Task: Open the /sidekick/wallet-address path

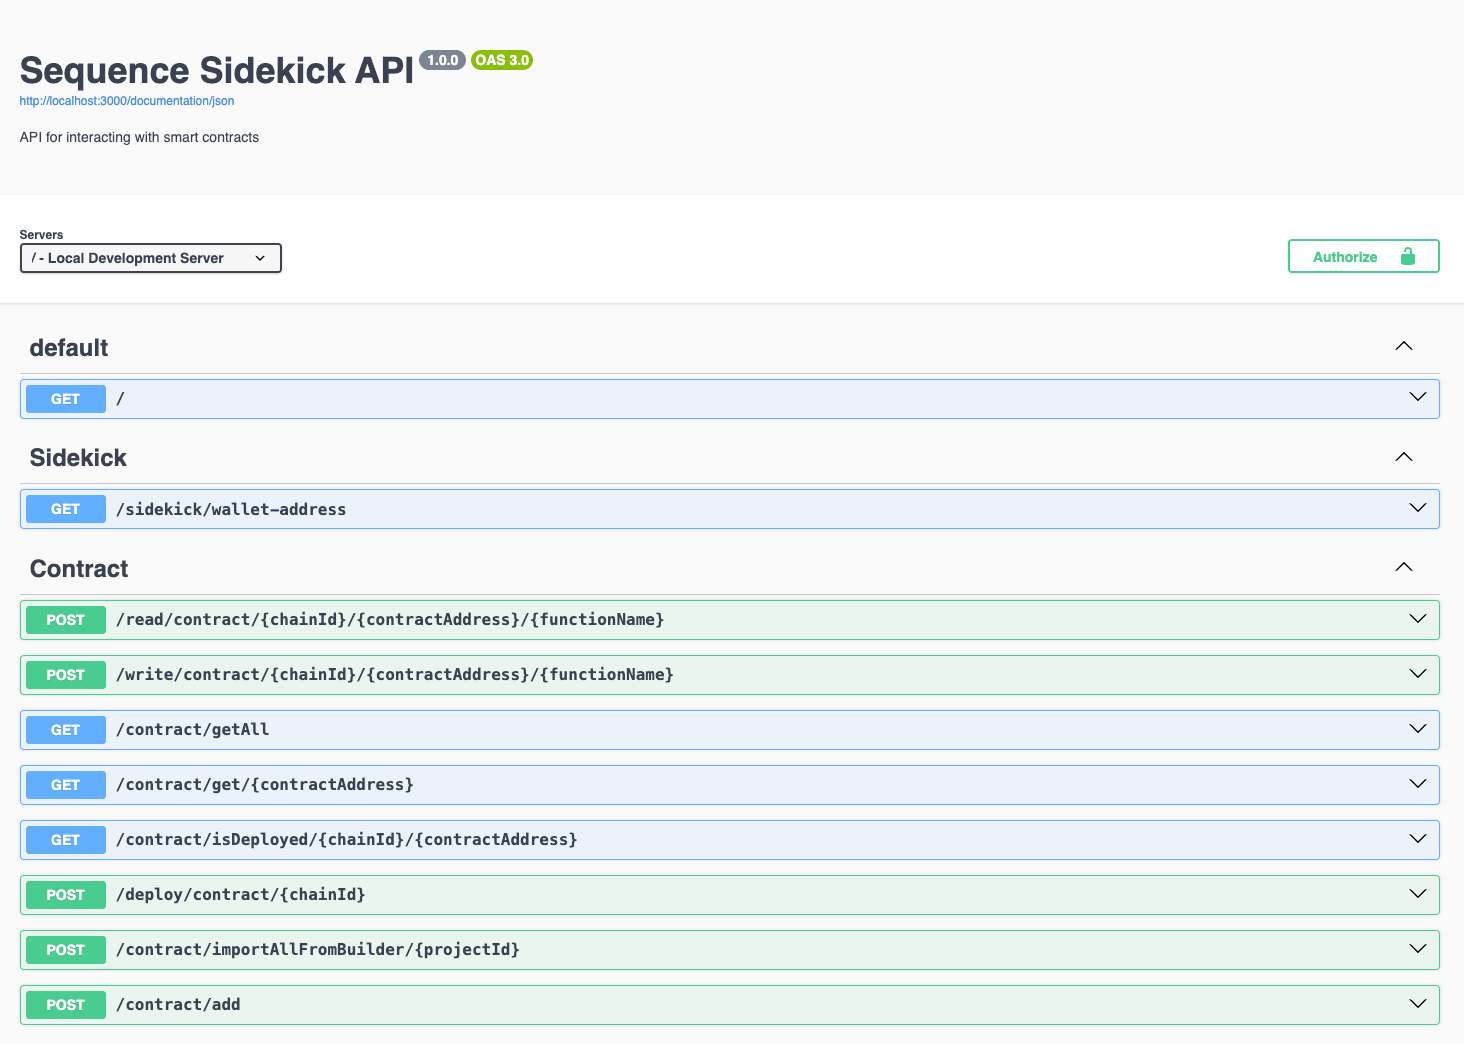Action: pyautogui.click(x=231, y=509)
